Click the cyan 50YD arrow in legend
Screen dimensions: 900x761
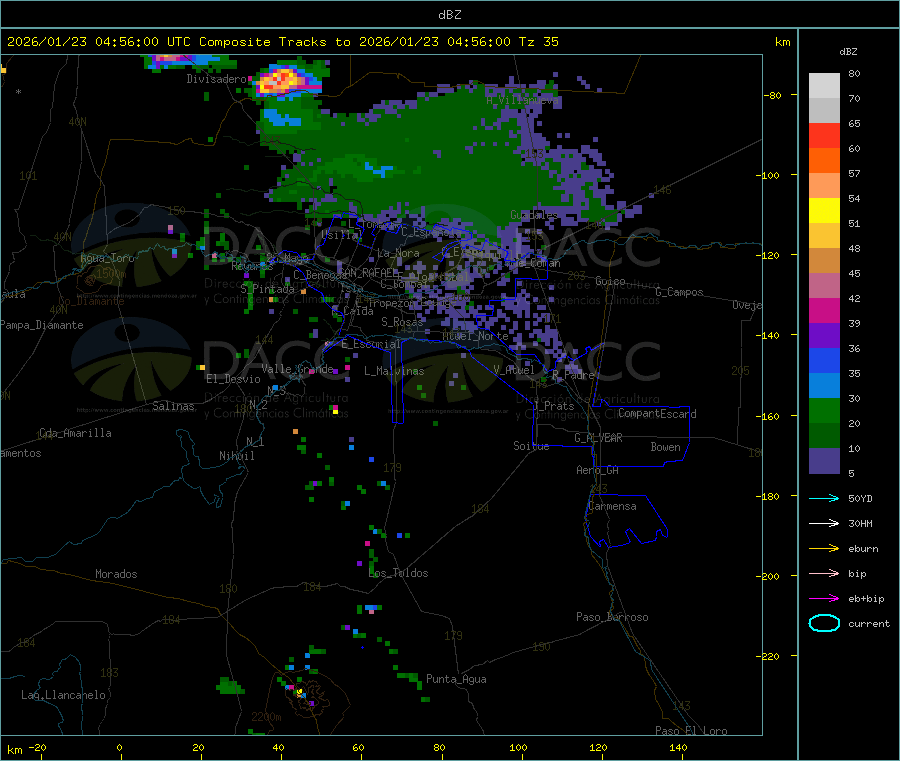824,498
